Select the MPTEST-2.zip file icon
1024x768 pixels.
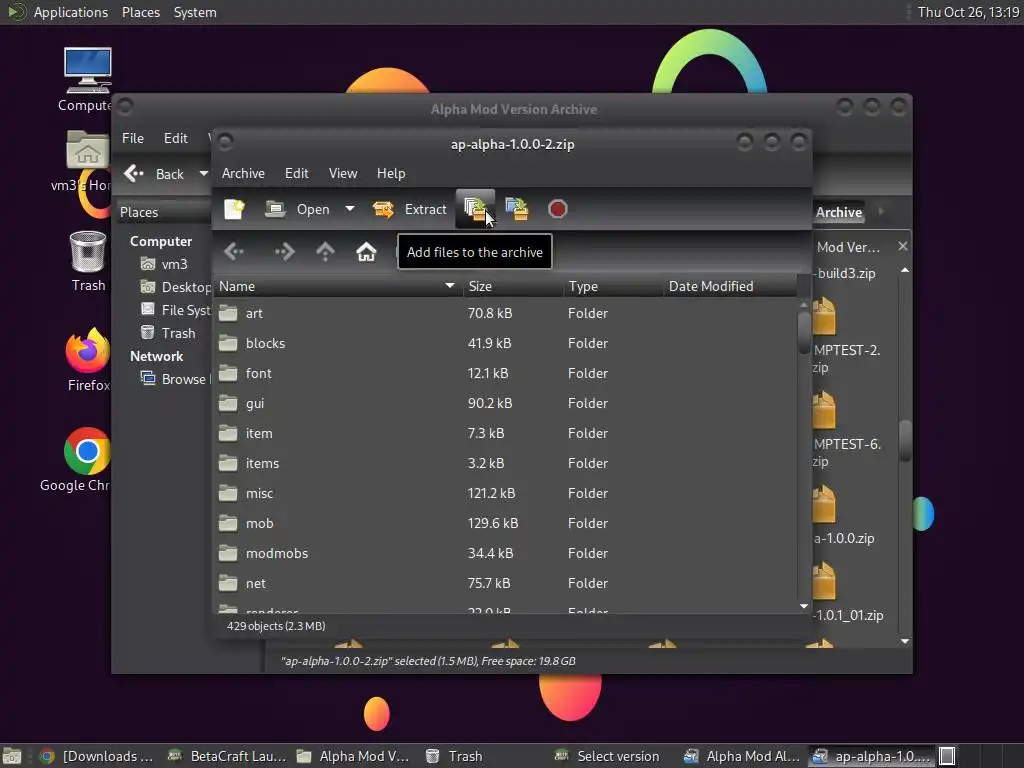[x=824, y=316]
